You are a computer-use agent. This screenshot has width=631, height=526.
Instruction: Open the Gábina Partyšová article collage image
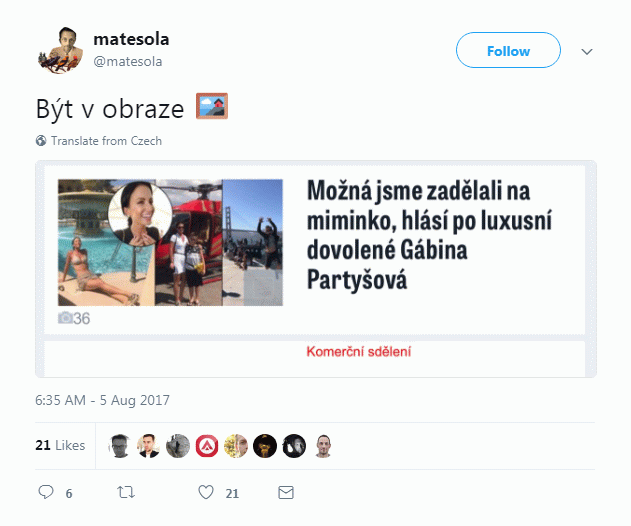point(170,242)
